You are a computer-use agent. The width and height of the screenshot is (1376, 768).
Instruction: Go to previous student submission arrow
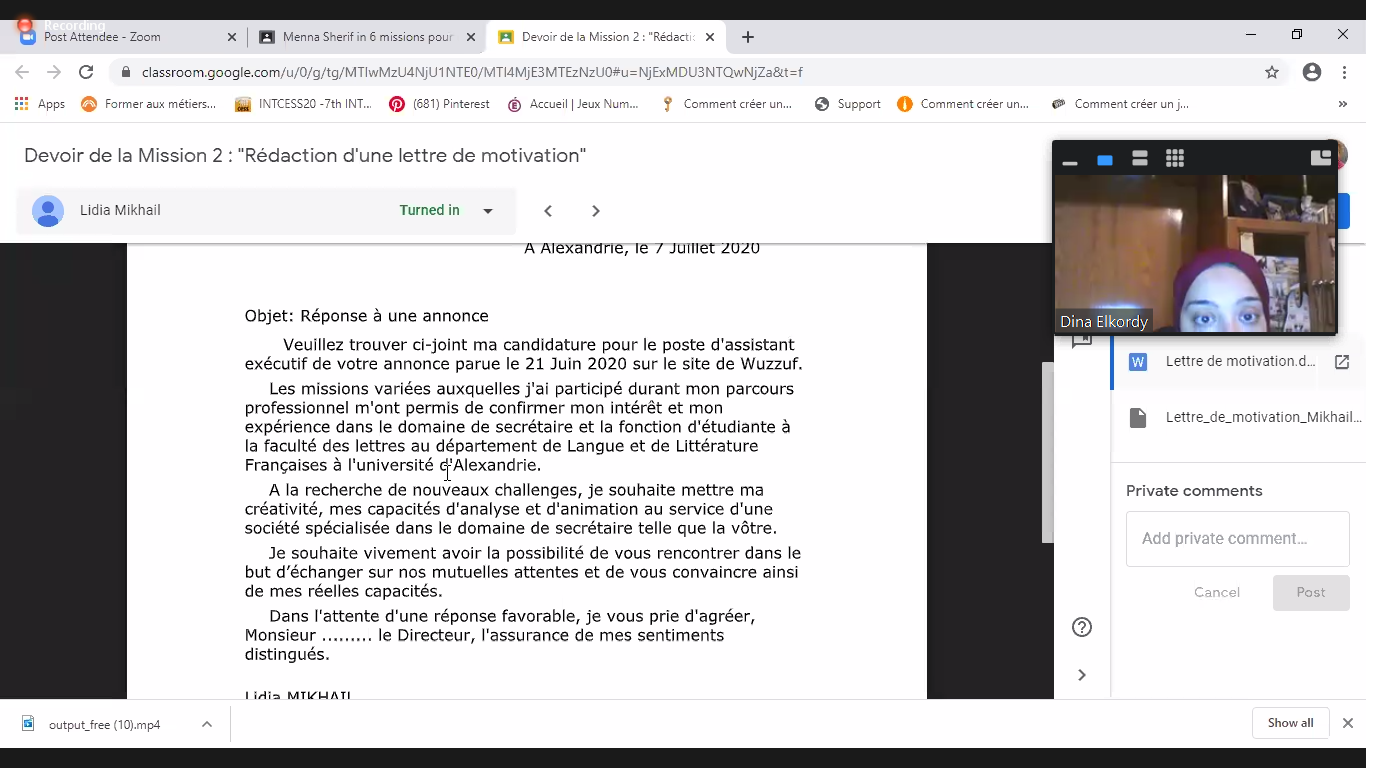548,211
